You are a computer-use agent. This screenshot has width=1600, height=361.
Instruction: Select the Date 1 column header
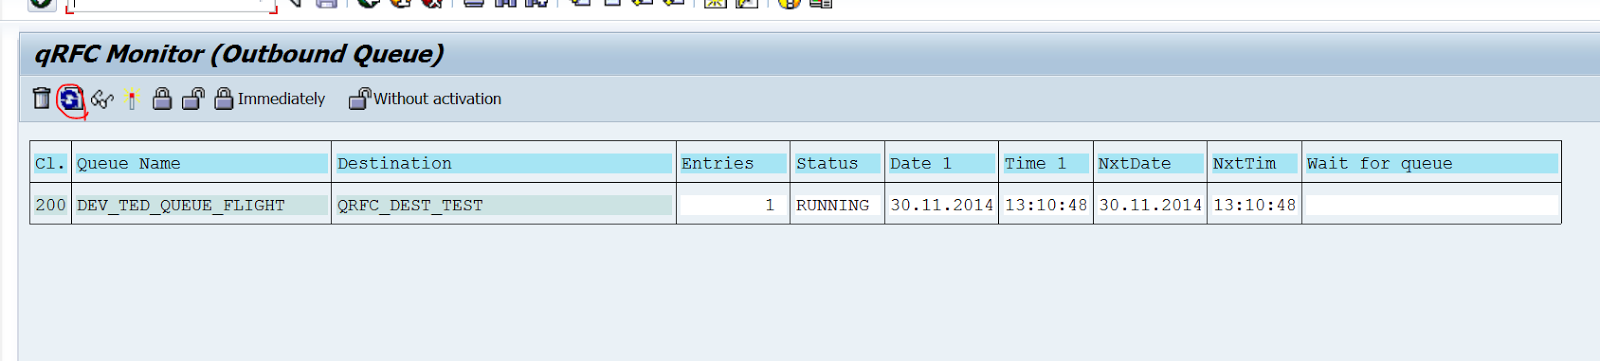(941, 163)
